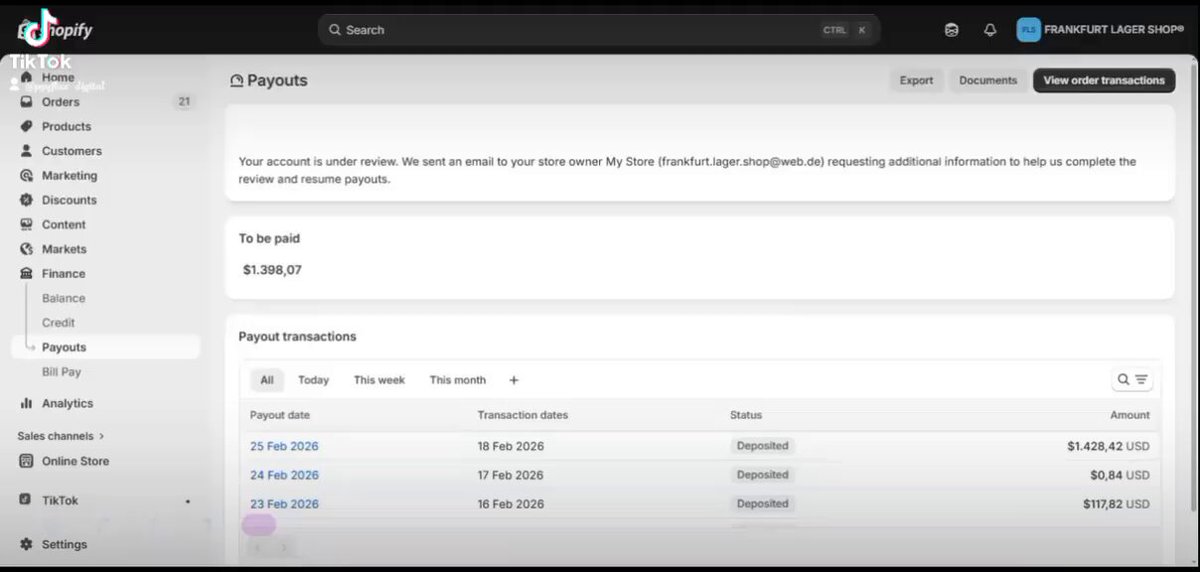Viewport: 1200px width, 572px height.
Task: Expand Sales channels chevron
Action: pyautogui.click(x=101, y=437)
